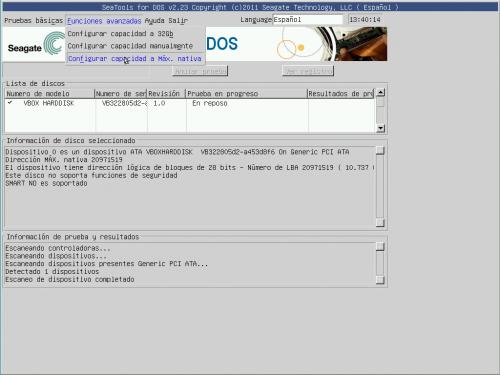The width and height of the screenshot is (500, 375).
Task: Click the Prueba en progreso column header
Action: tap(246, 94)
